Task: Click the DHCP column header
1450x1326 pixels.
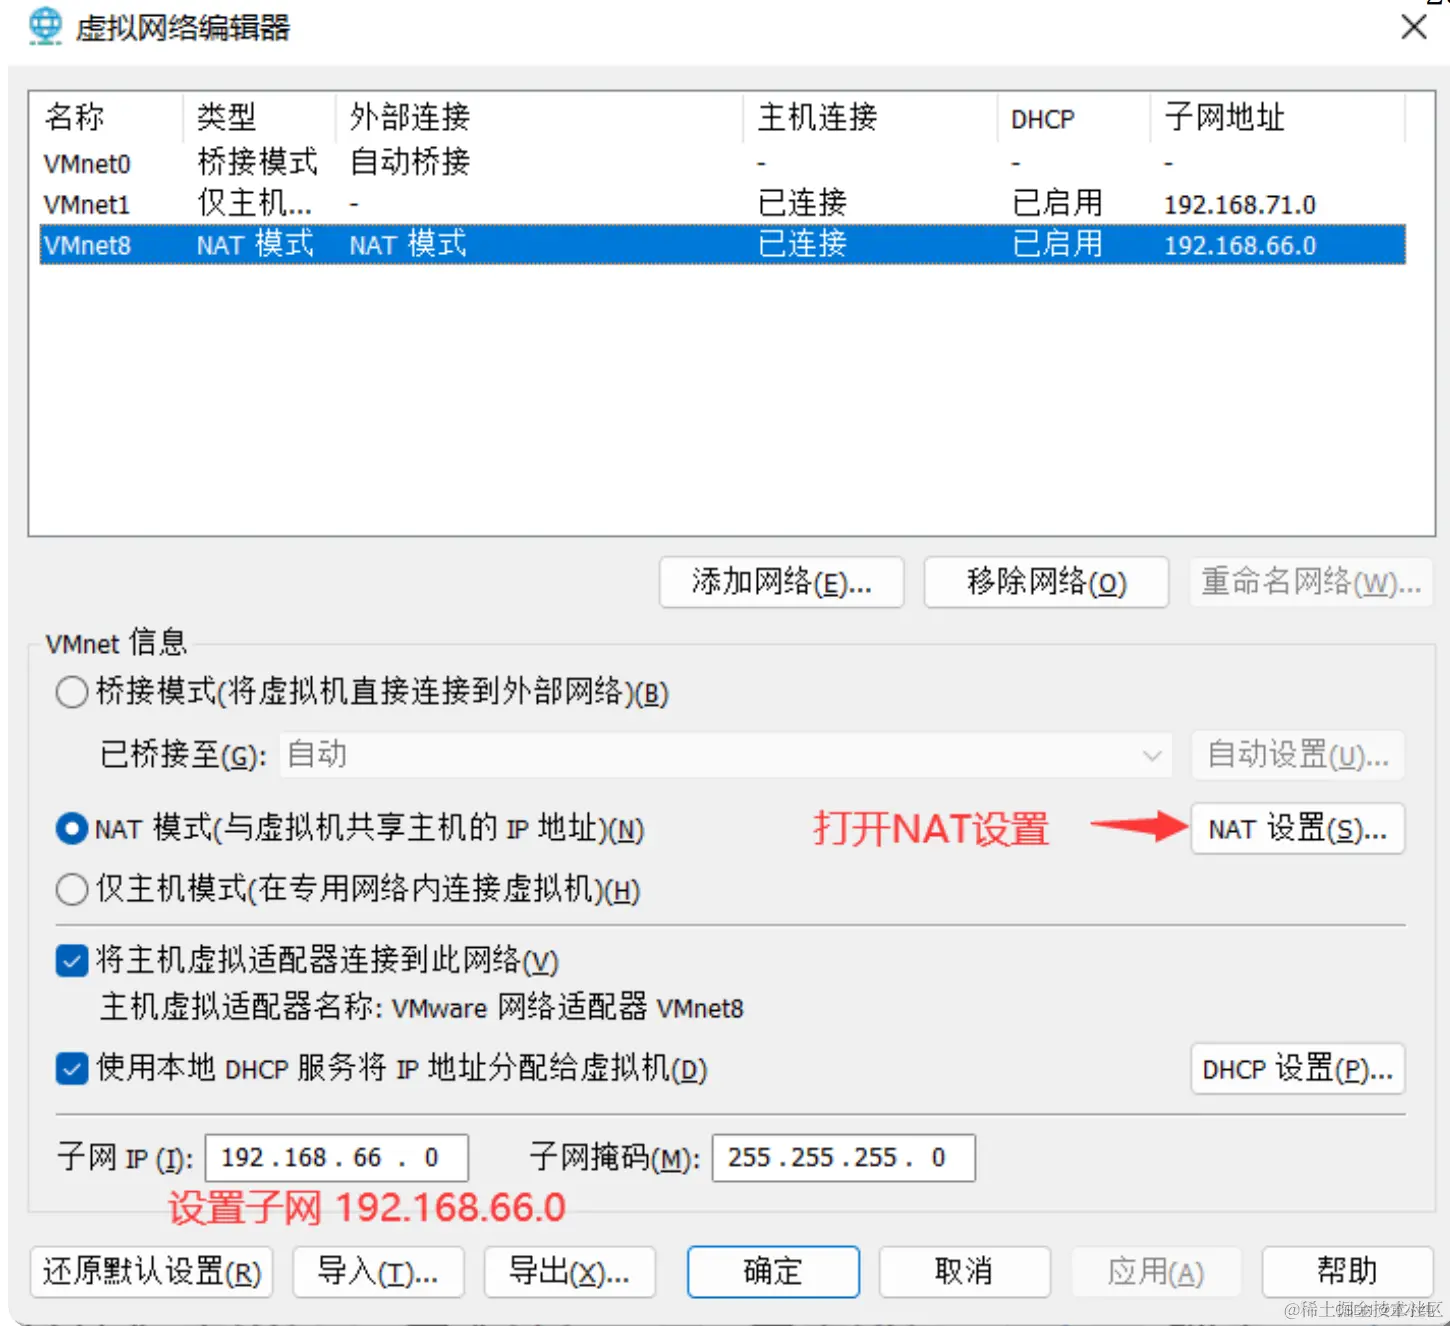Action: [x=1074, y=118]
